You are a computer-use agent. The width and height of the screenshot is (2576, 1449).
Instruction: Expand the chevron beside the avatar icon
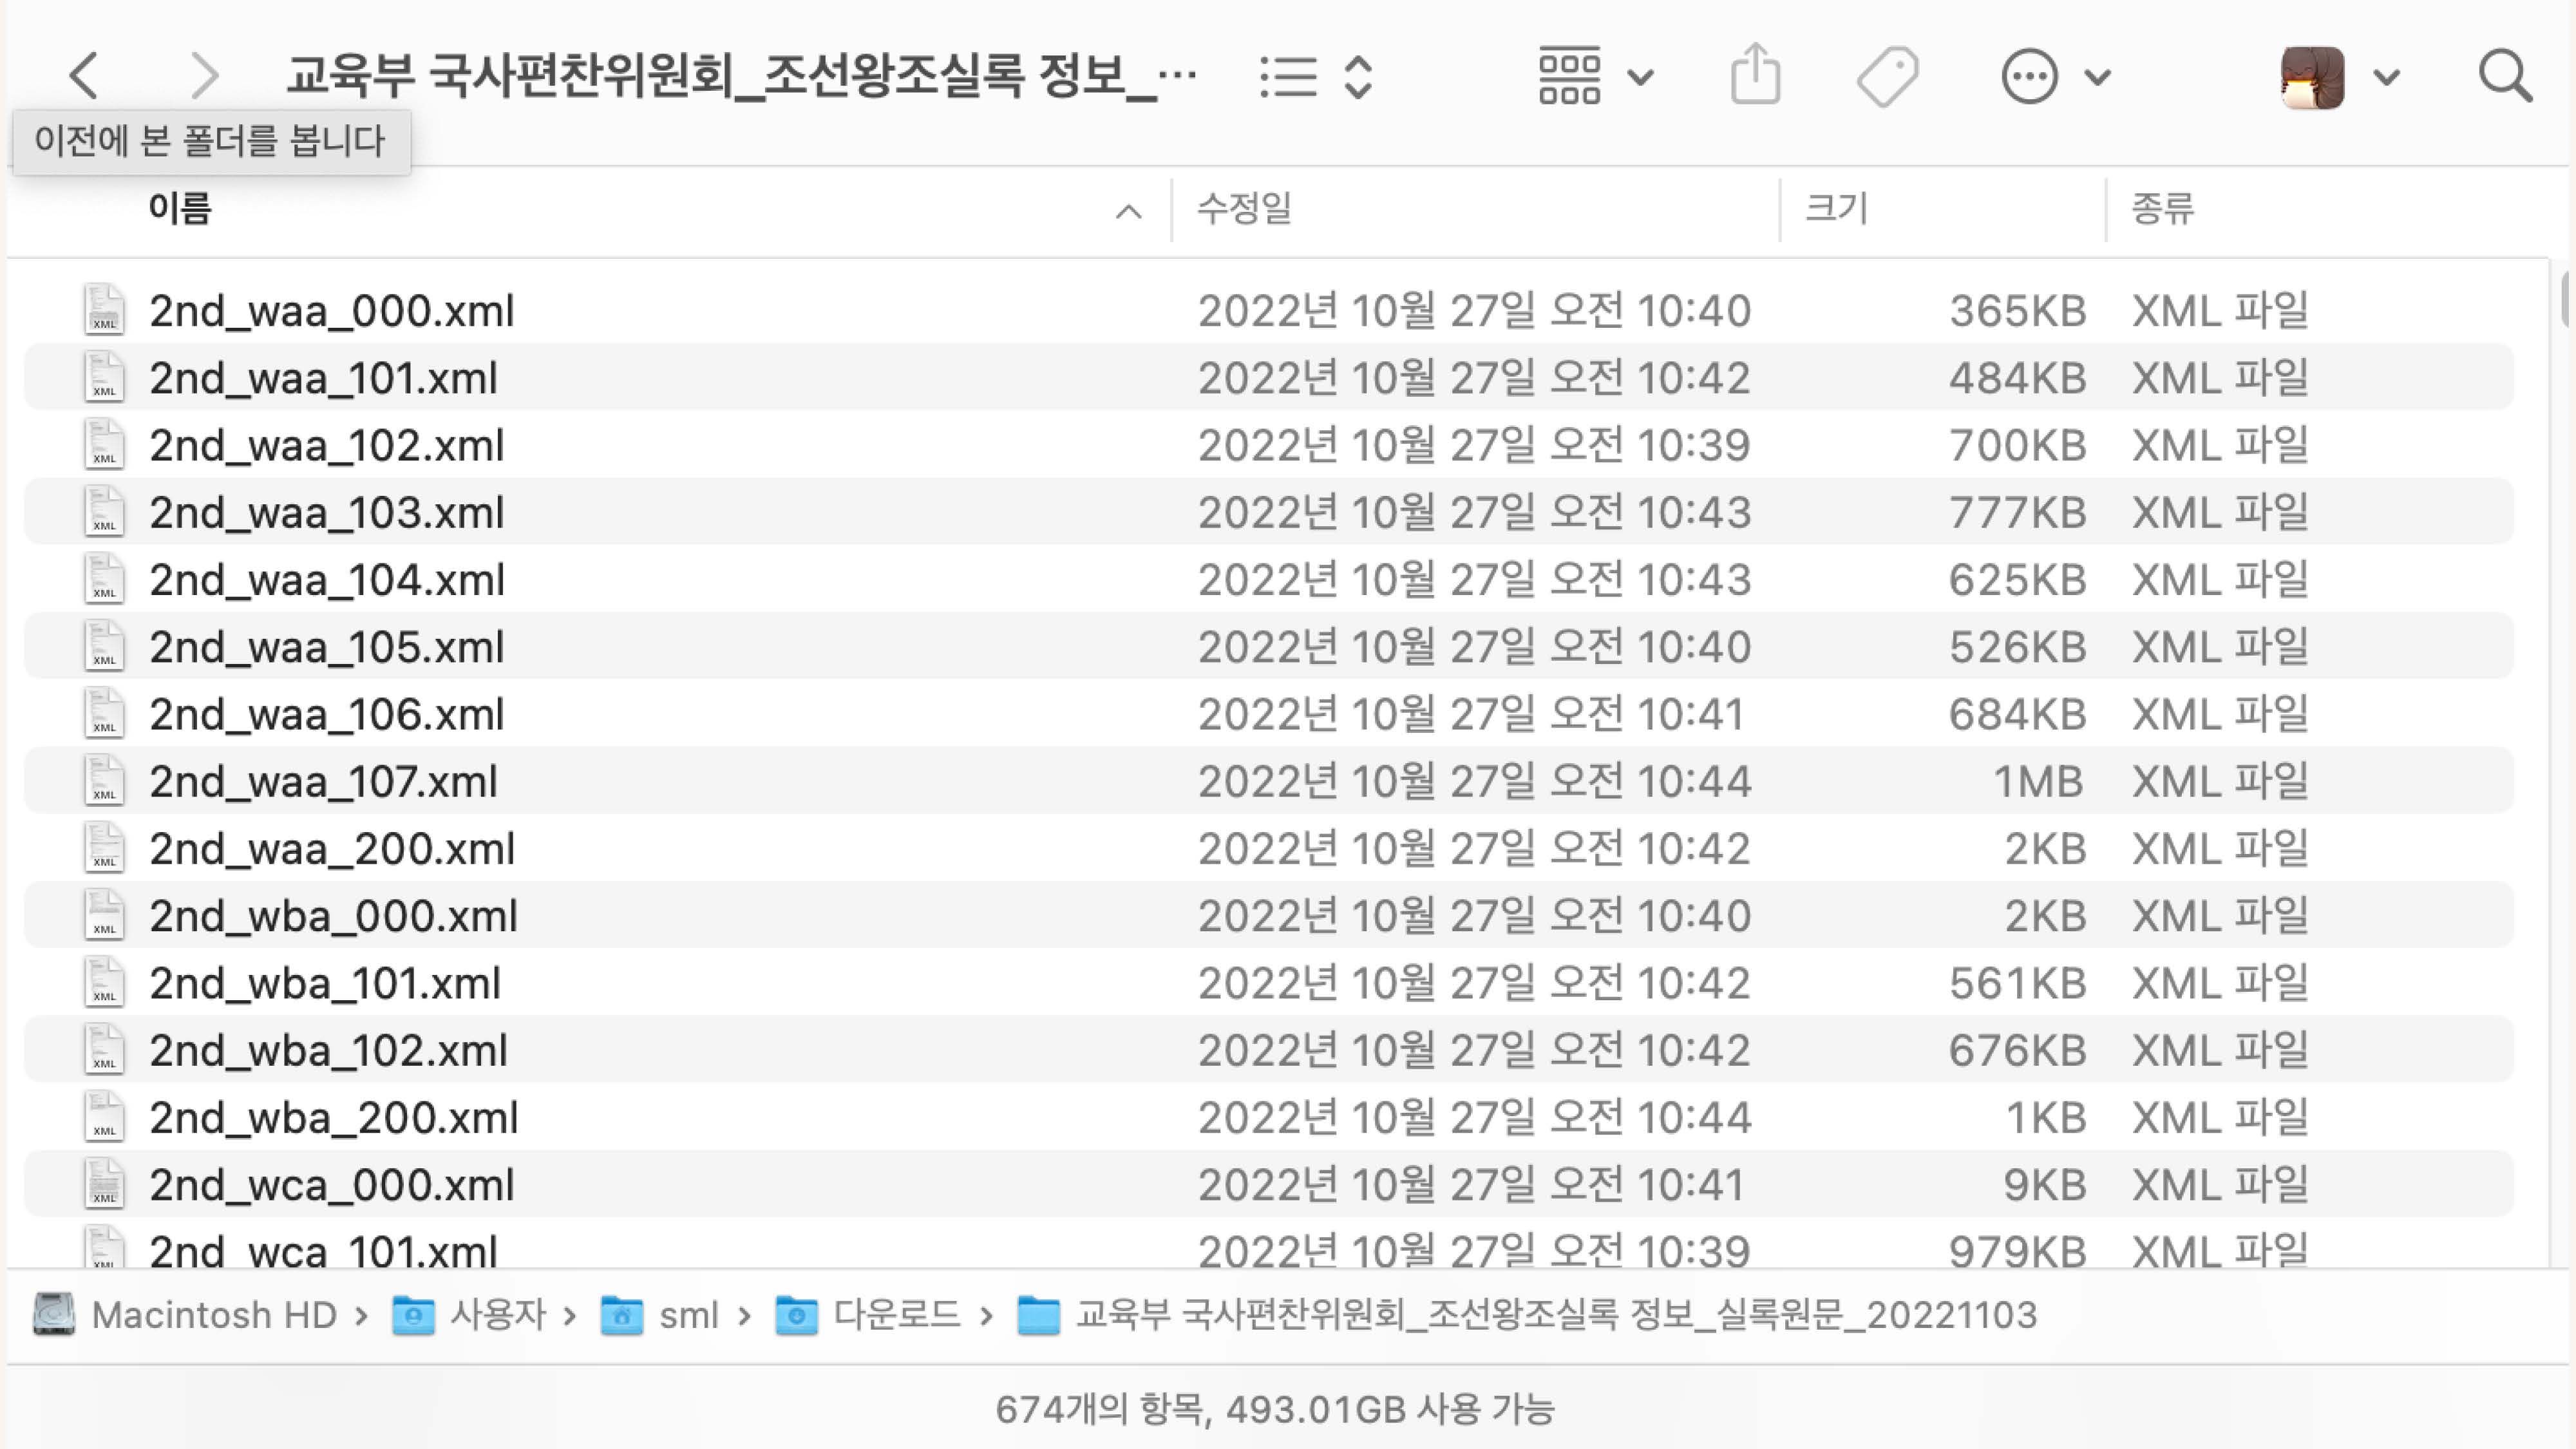click(x=2387, y=77)
